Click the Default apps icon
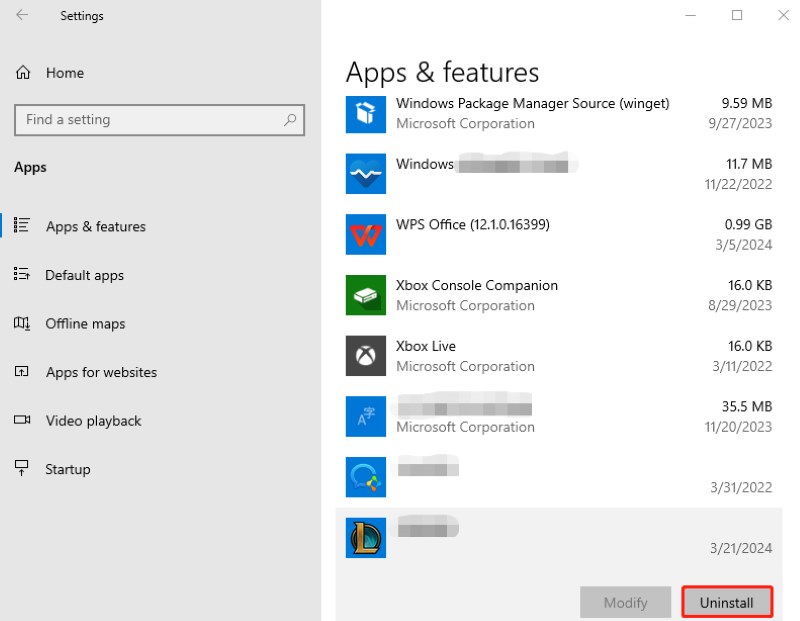This screenshot has width=800, height=621. click(21, 274)
